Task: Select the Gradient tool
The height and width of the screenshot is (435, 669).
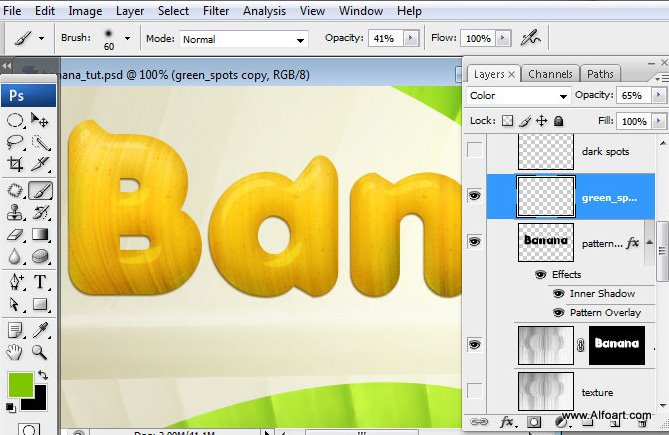Action: (x=41, y=234)
